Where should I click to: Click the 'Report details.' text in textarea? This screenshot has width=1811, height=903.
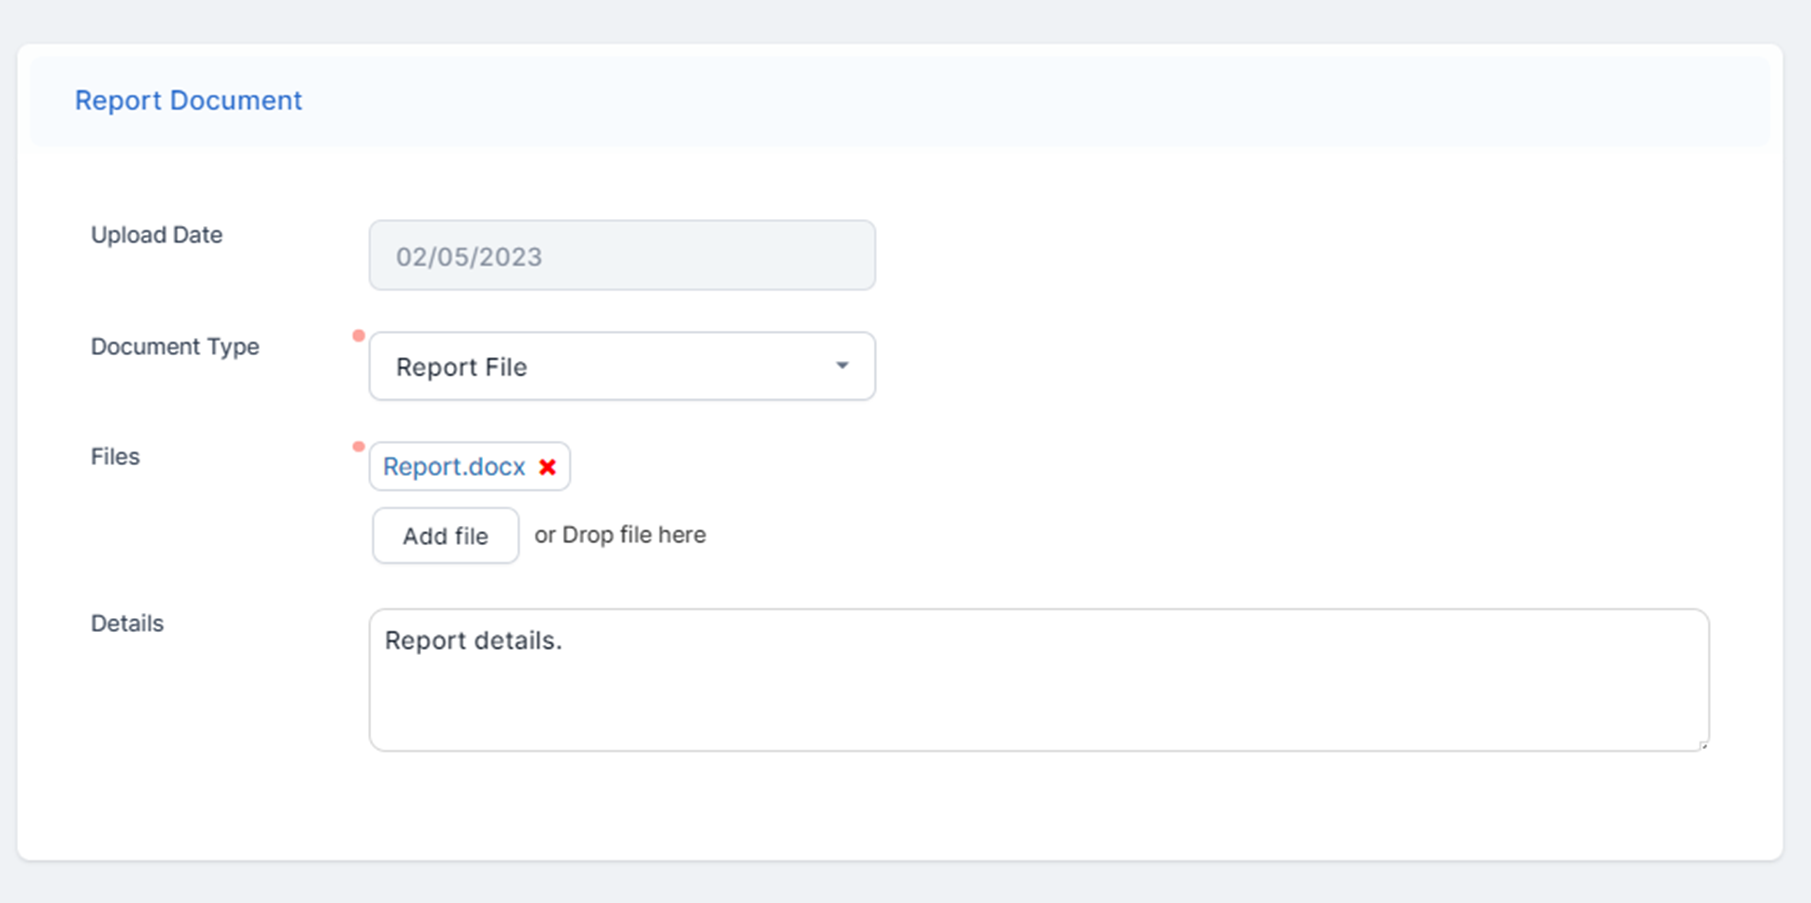point(473,641)
